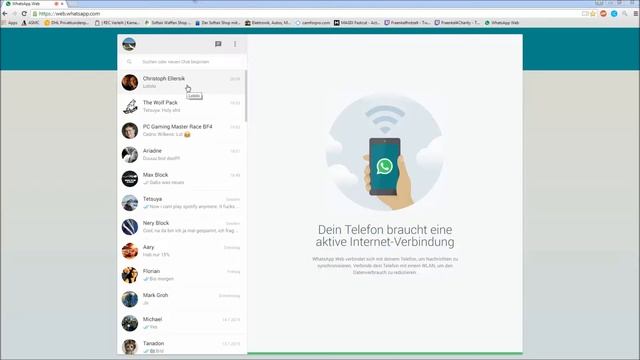
Task: Open the Softair Waffen Shop bookmark
Action: 168,23
